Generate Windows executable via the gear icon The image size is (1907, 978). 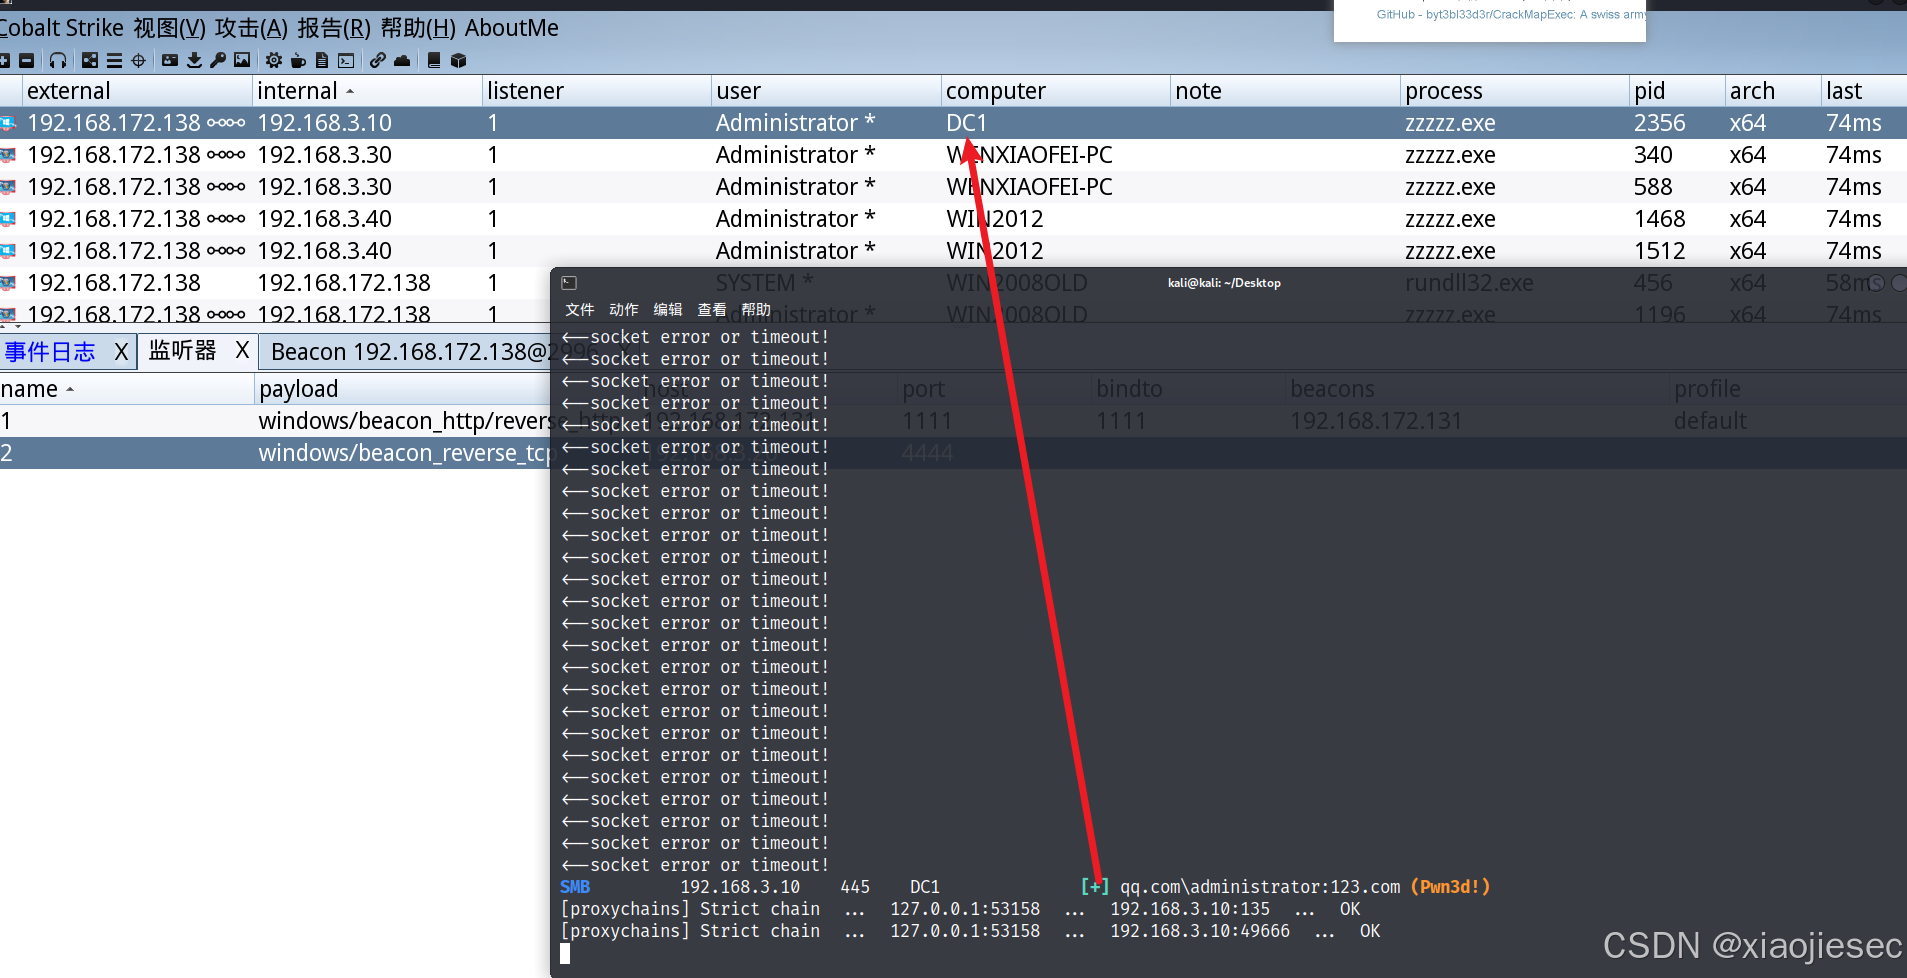[x=273, y=61]
